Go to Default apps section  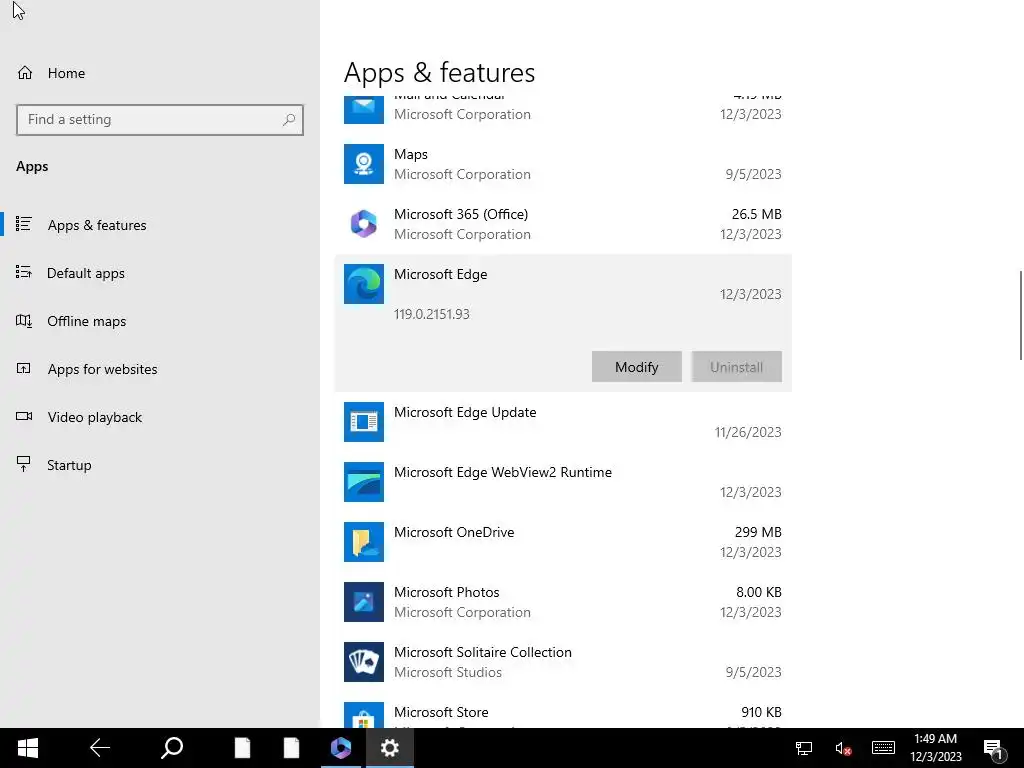86,273
